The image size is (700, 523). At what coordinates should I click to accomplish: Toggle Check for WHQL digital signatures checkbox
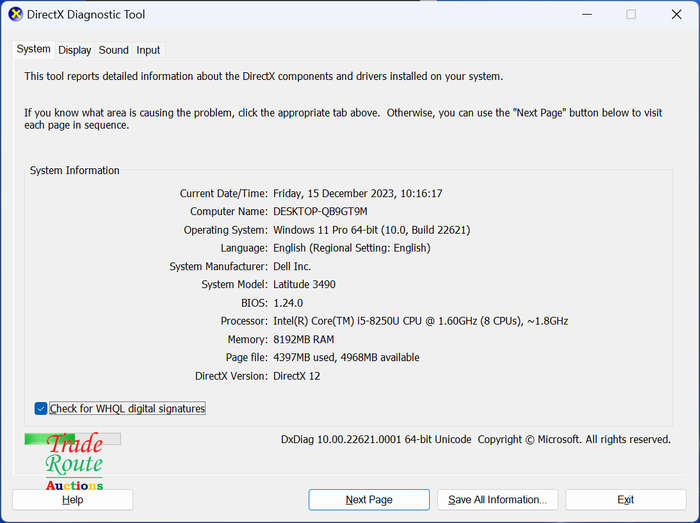[41, 408]
